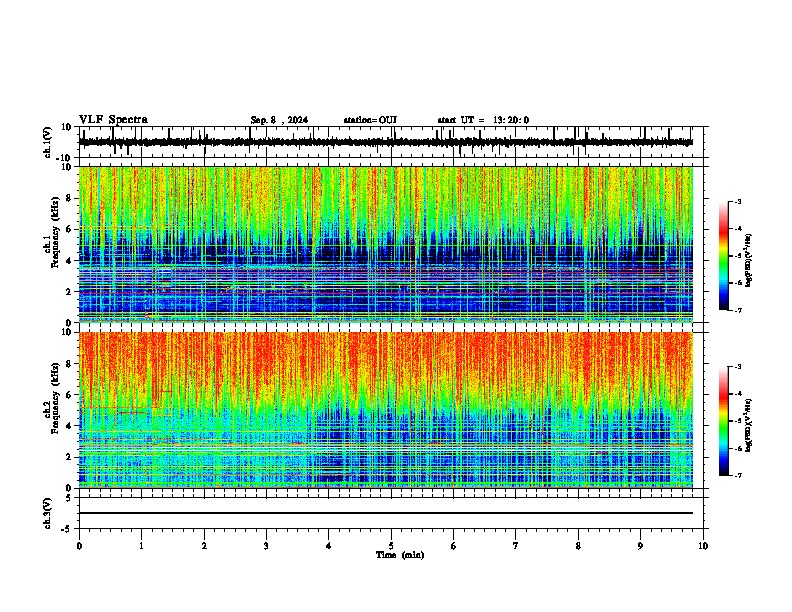
Task: Click time axis tick label "7"
Action: click(x=516, y=546)
